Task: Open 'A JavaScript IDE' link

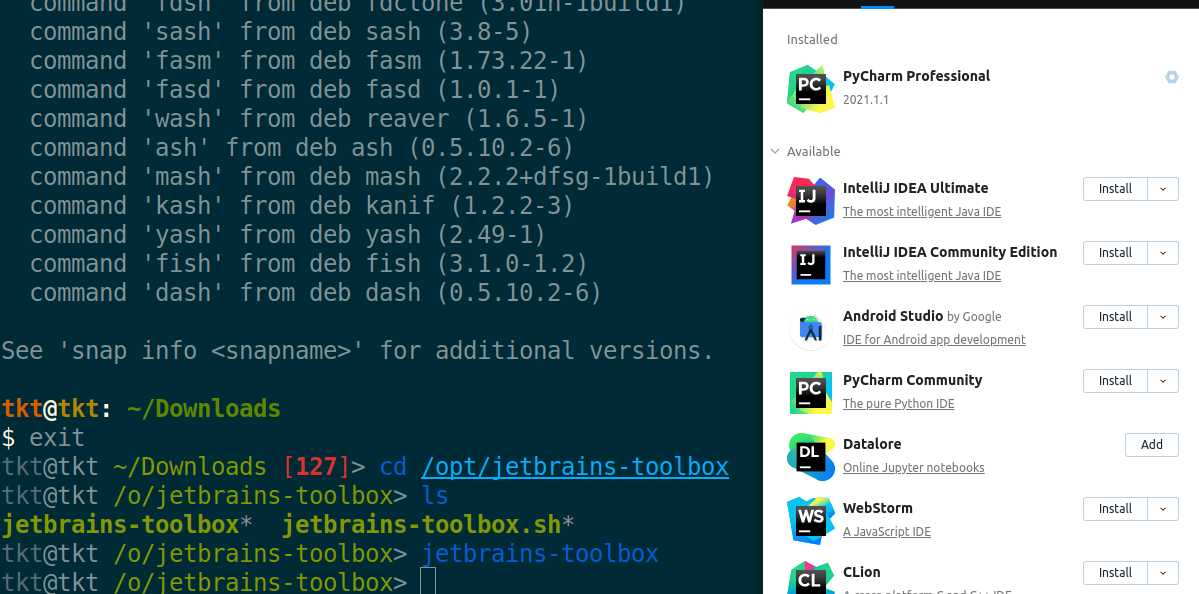Action: pyautogui.click(x=886, y=532)
